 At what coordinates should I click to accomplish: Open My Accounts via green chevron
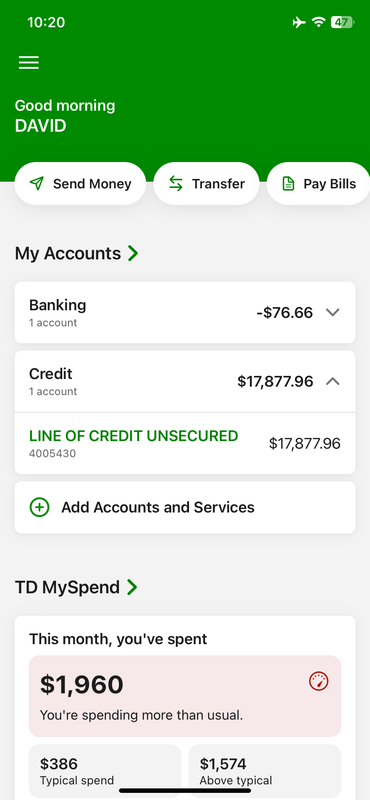pyautogui.click(x=133, y=253)
